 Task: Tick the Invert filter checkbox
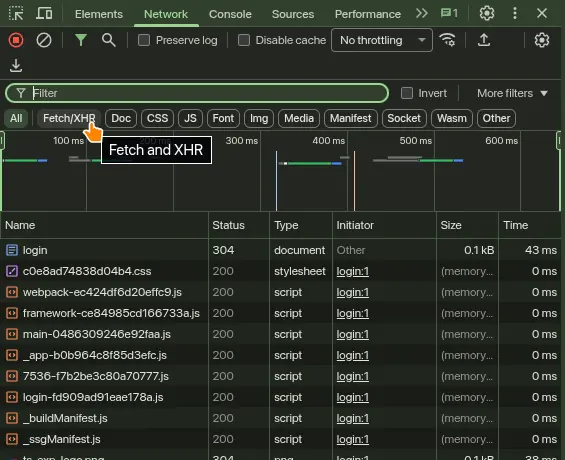(x=407, y=93)
